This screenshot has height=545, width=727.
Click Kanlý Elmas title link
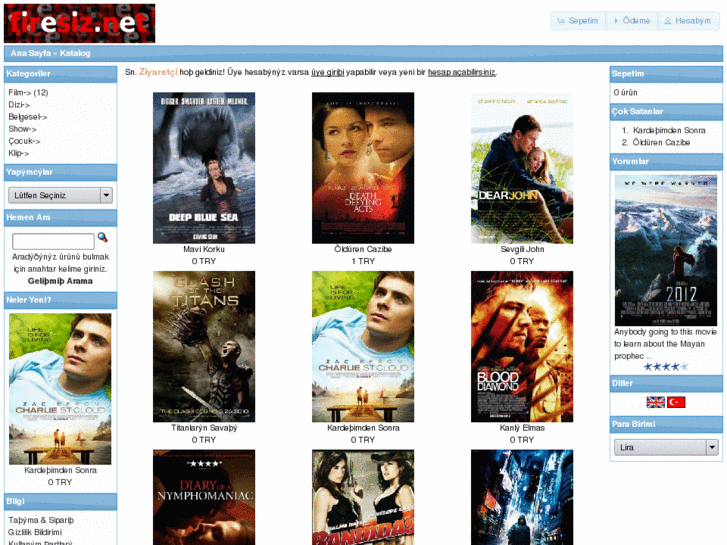point(522,428)
